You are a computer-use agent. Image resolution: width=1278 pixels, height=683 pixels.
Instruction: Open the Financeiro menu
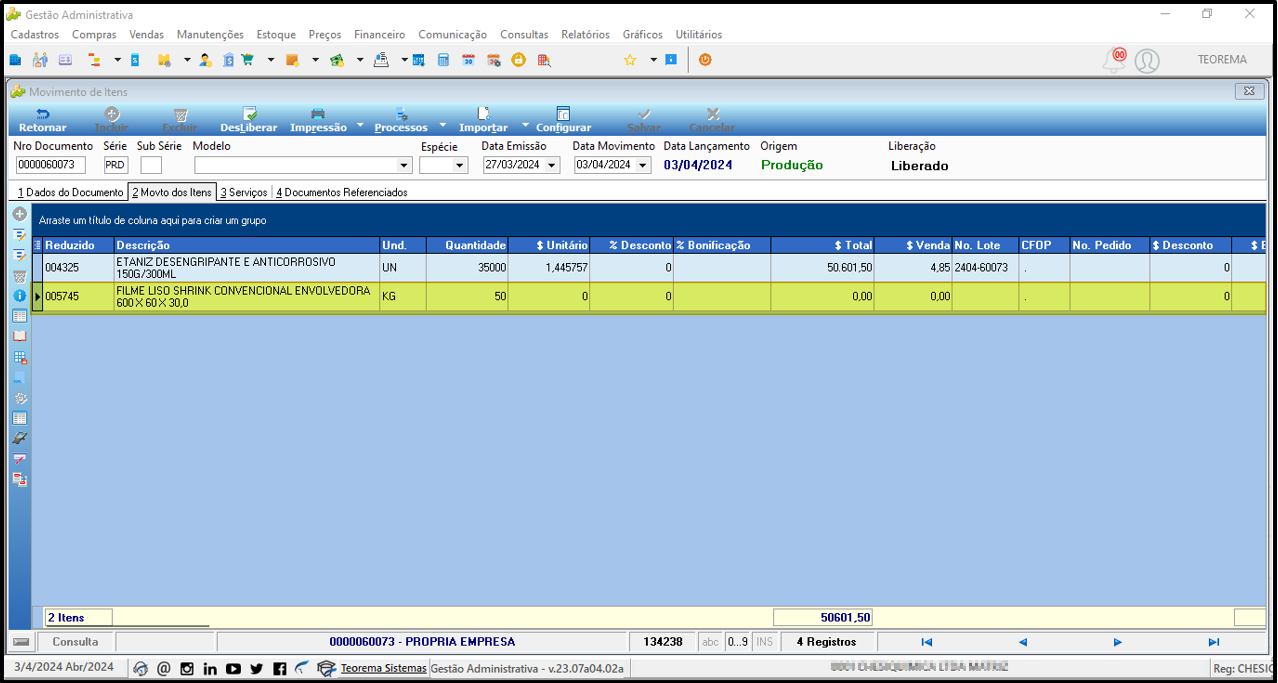click(x=380, y=34)
